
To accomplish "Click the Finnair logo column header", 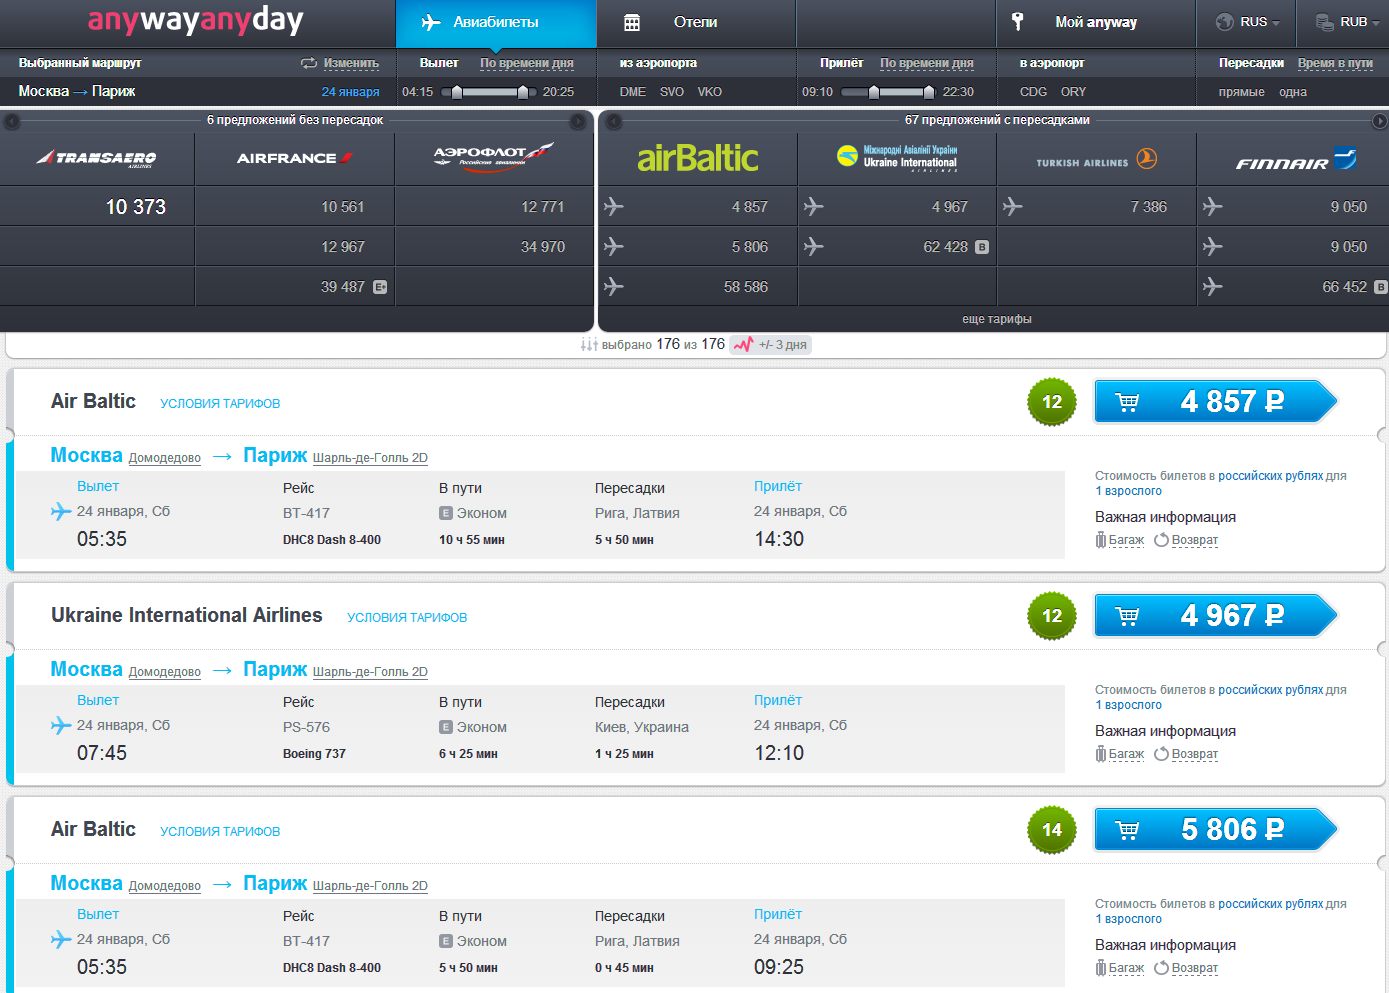I will [x=1294, y=160].
